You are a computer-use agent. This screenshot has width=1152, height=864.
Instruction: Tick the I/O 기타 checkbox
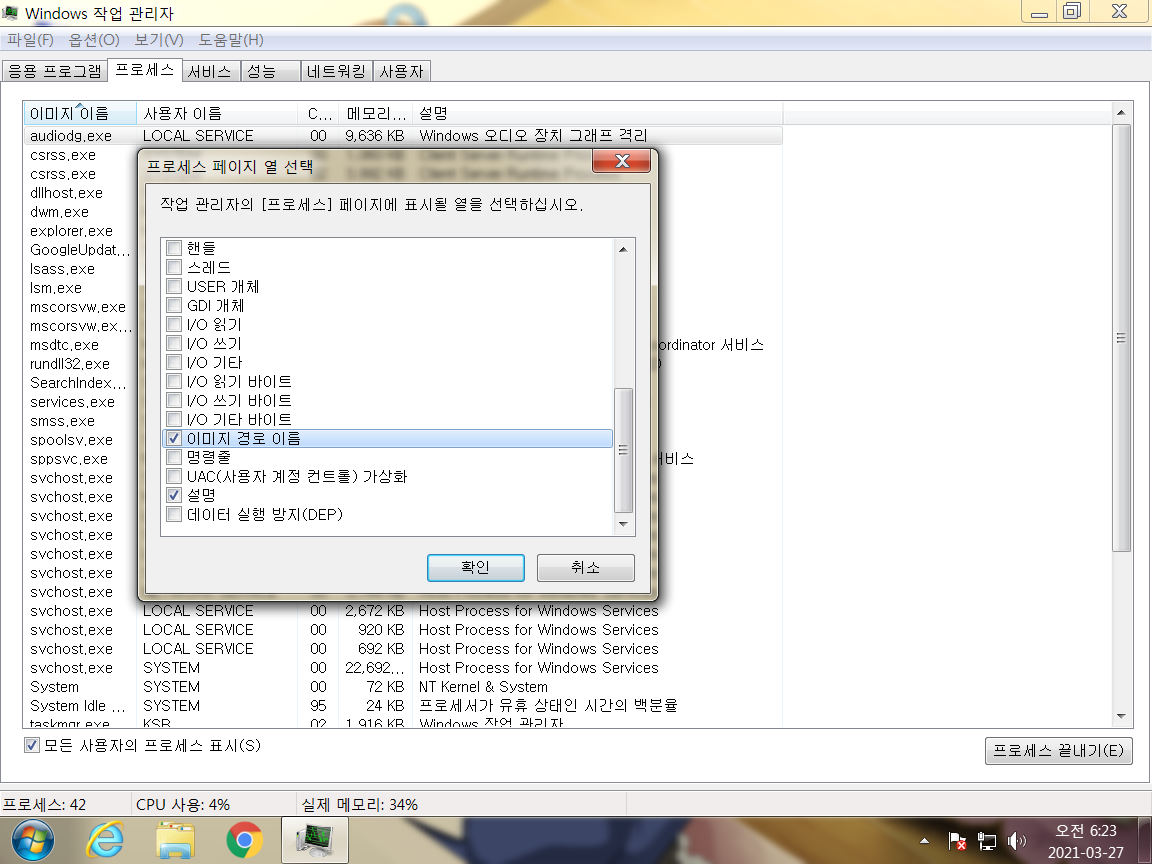point(174,362)
